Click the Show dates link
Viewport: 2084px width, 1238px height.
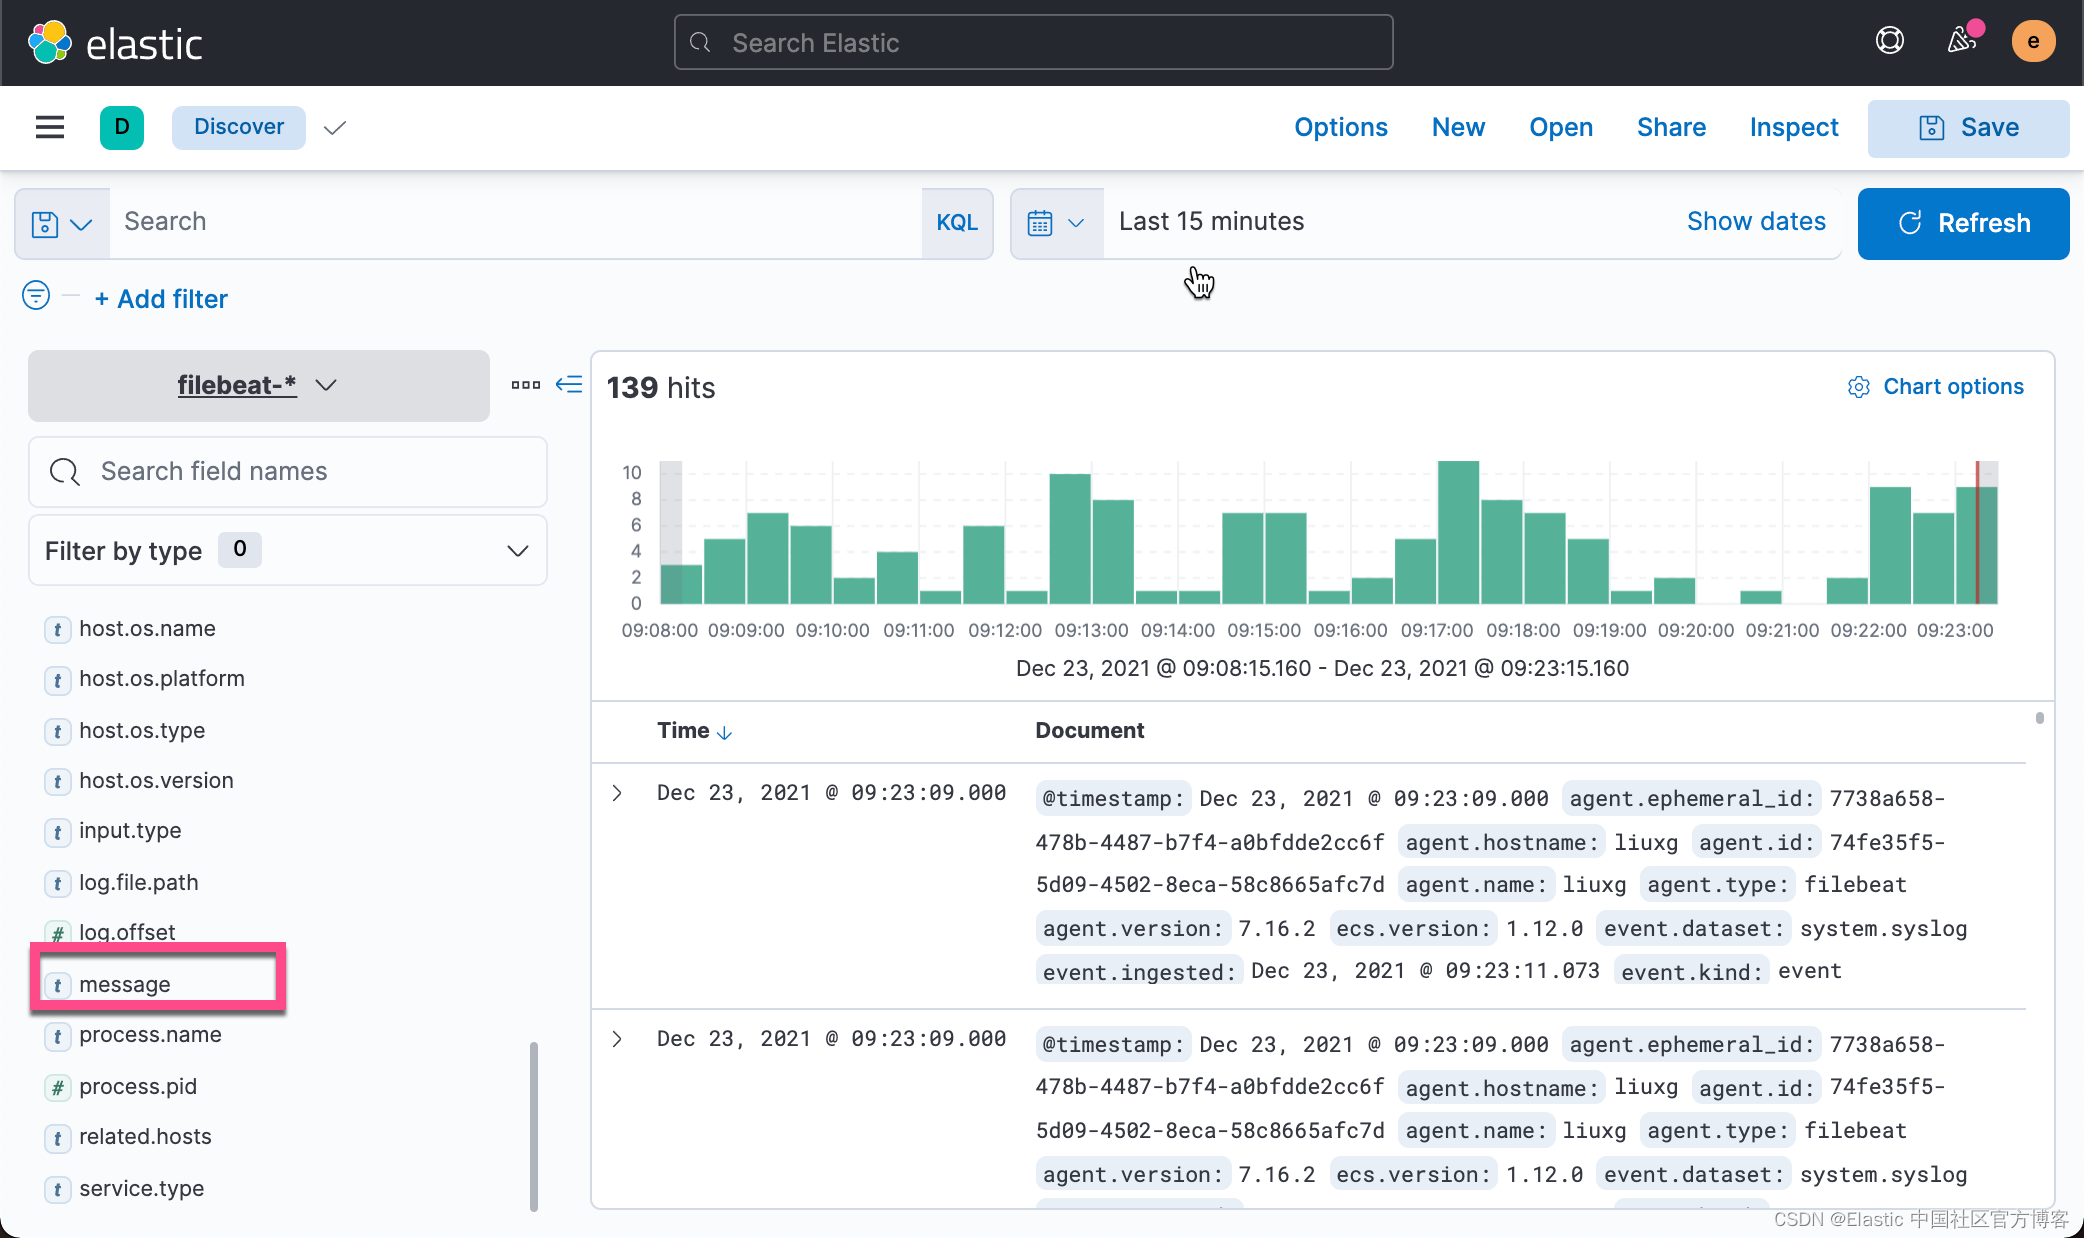click(1756, 221)
